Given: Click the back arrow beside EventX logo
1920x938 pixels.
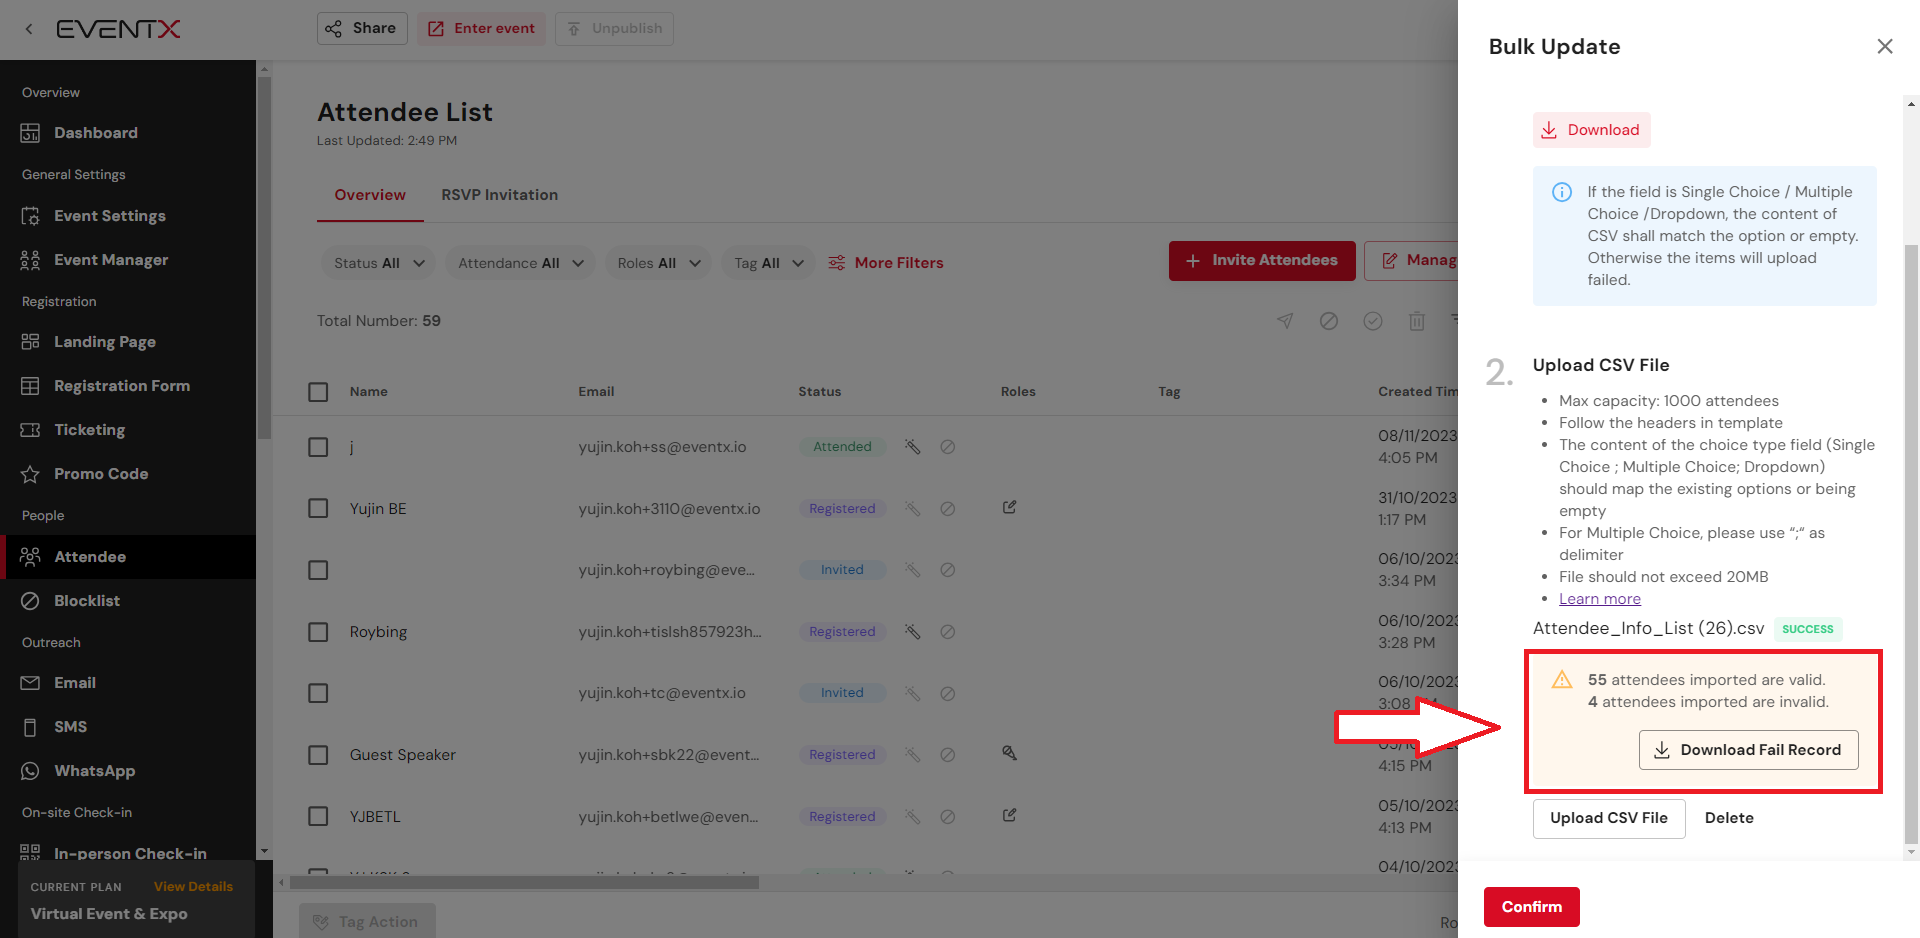Looking at the screenshot, I should tap(29, 29).
